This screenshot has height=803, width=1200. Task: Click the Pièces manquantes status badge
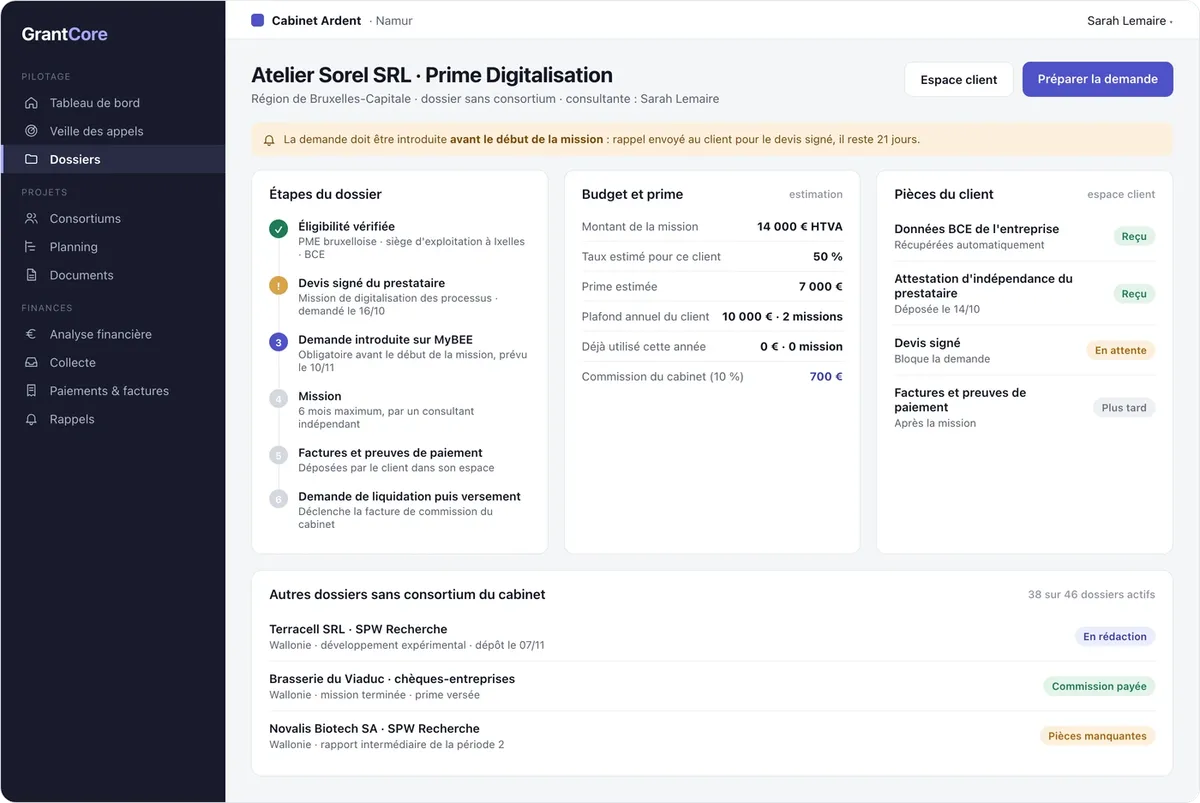pyautogui.click(x=1097, y=736)
